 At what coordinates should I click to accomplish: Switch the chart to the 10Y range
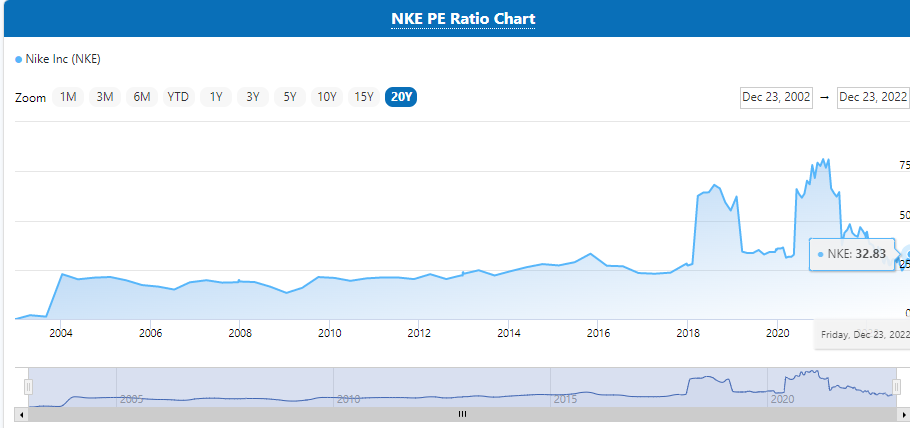click(x=327, y=97)
